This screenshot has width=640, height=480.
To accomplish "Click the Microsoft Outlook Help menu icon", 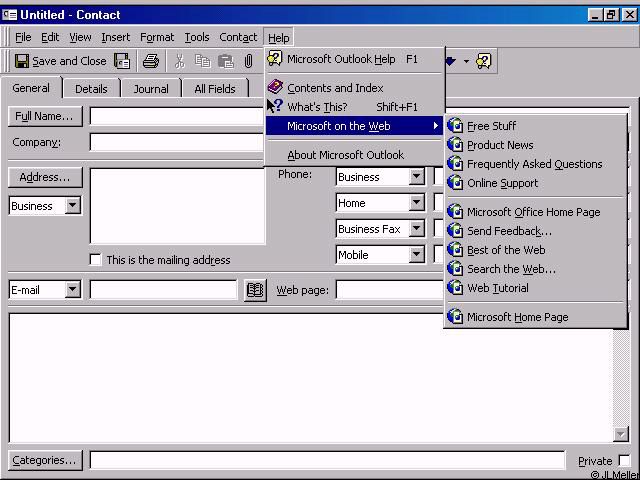I will (275, 59).
